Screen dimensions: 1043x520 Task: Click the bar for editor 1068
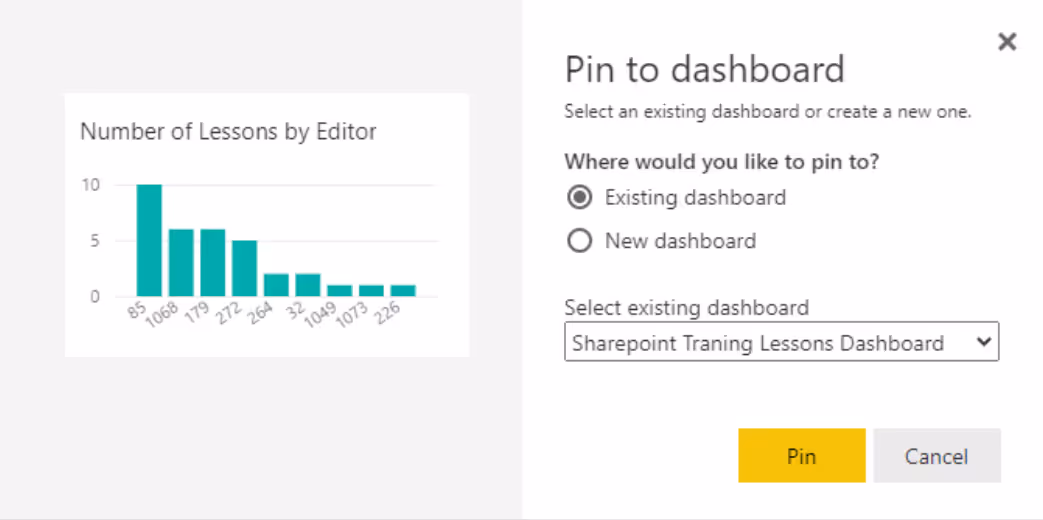point(181,262)
